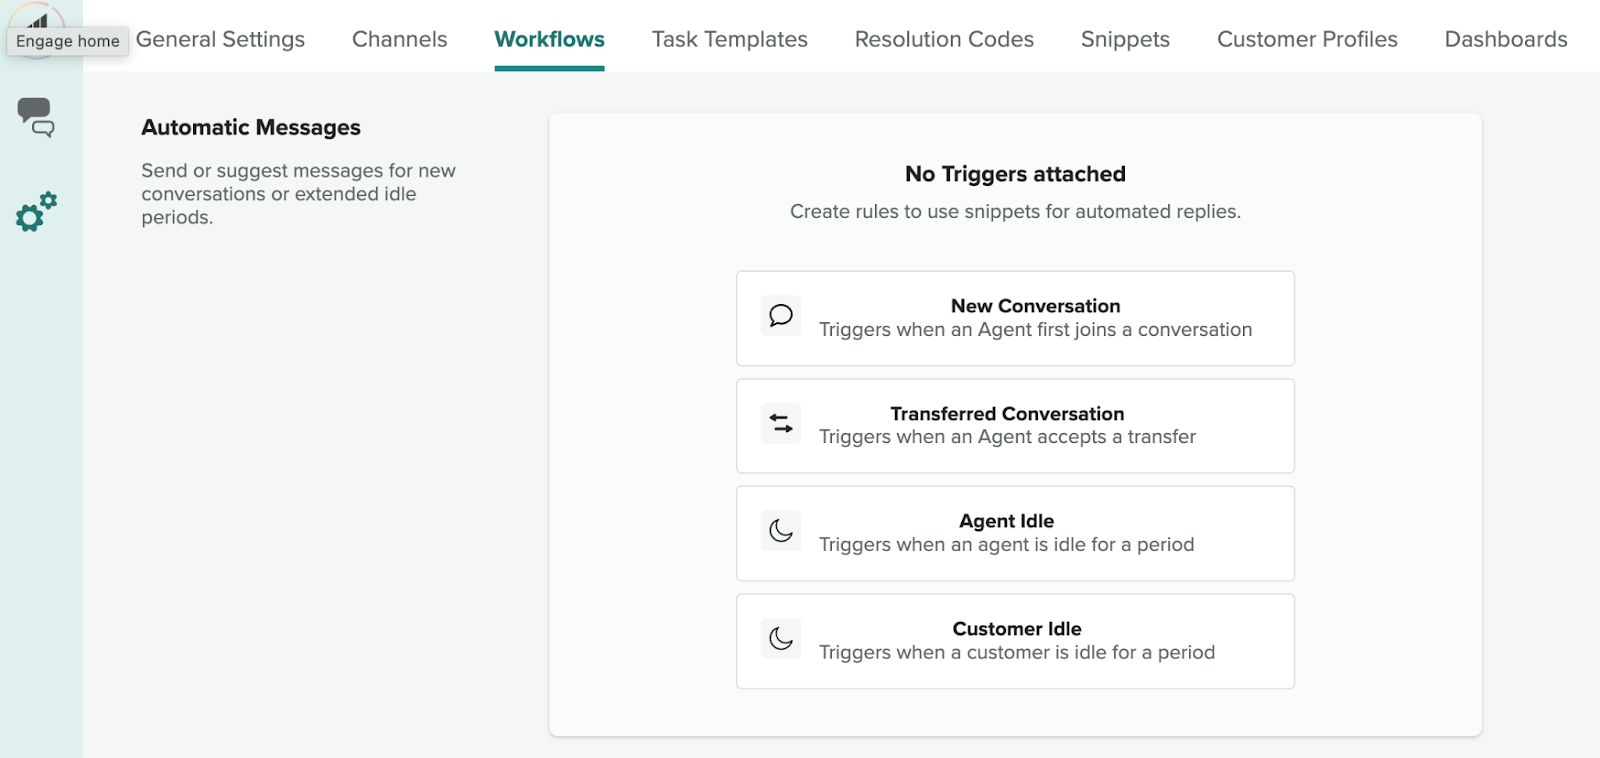Open the Customer Profiles tab

pyautogui.click(x=1307, y=39)
